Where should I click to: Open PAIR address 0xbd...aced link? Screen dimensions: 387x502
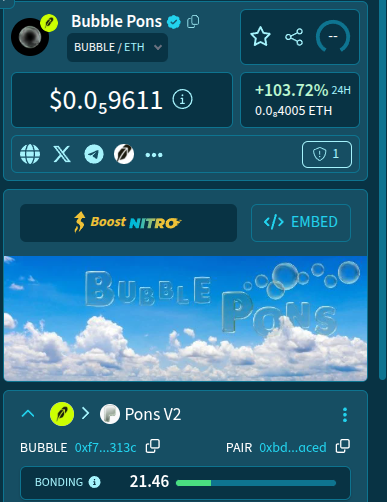click(293, 447)
